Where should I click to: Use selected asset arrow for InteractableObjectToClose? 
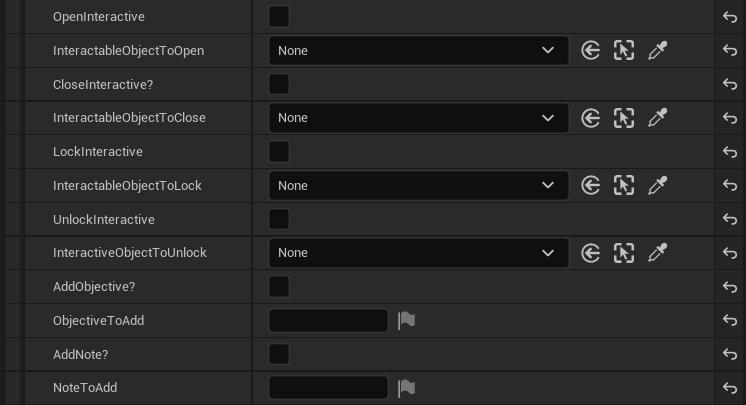coord(590,118)
